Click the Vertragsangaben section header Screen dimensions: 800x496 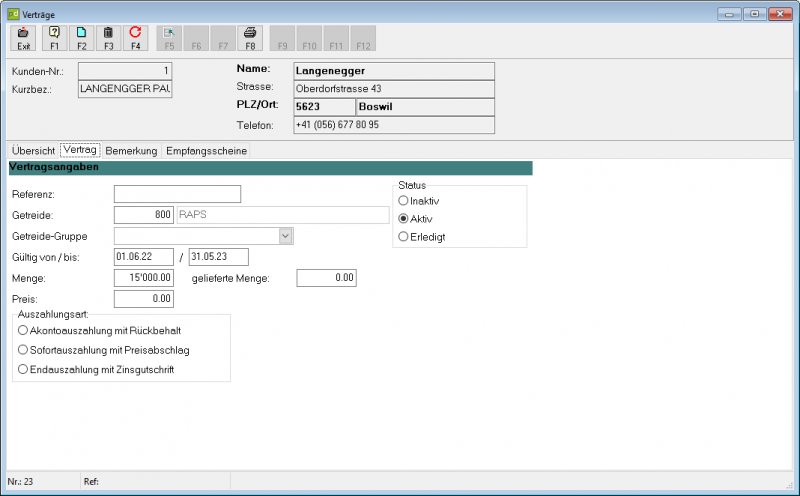pyautogui.click(x=270, y=167)
